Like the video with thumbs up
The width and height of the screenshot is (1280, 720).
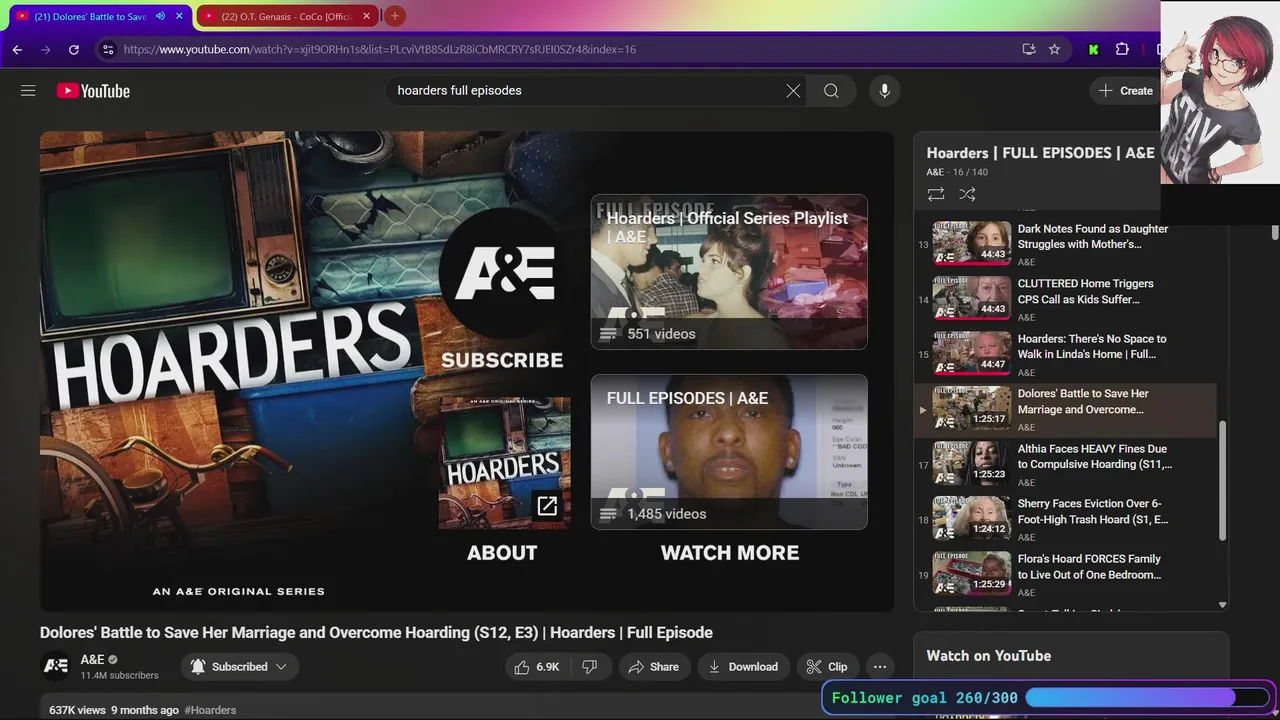click(538, 667)
